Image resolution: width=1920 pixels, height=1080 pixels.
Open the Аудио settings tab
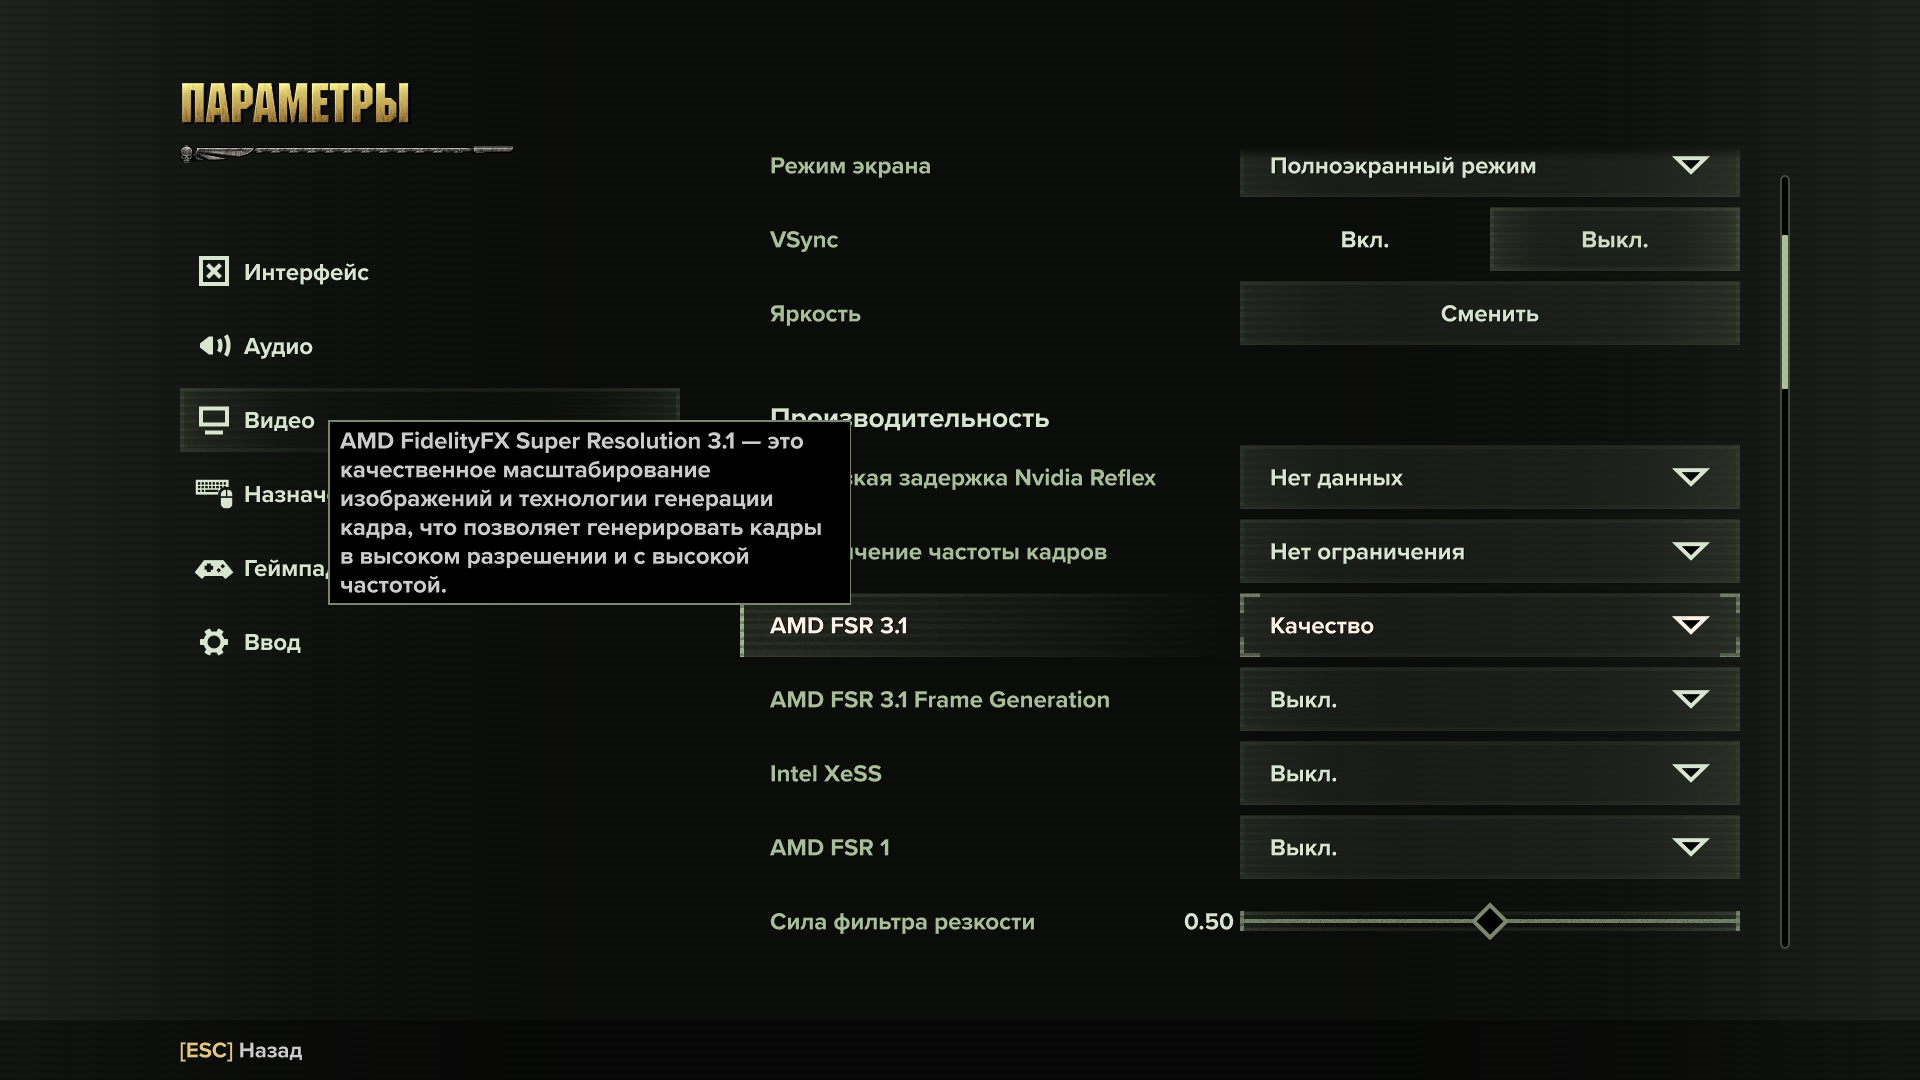pos(278,347)
